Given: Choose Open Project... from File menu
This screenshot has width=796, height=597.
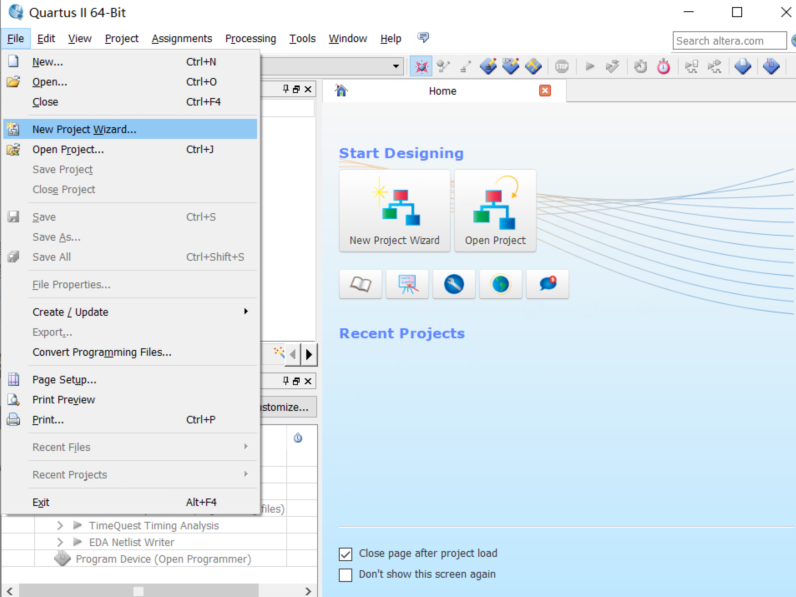Looking at the screenshot, I should [130, 149].
